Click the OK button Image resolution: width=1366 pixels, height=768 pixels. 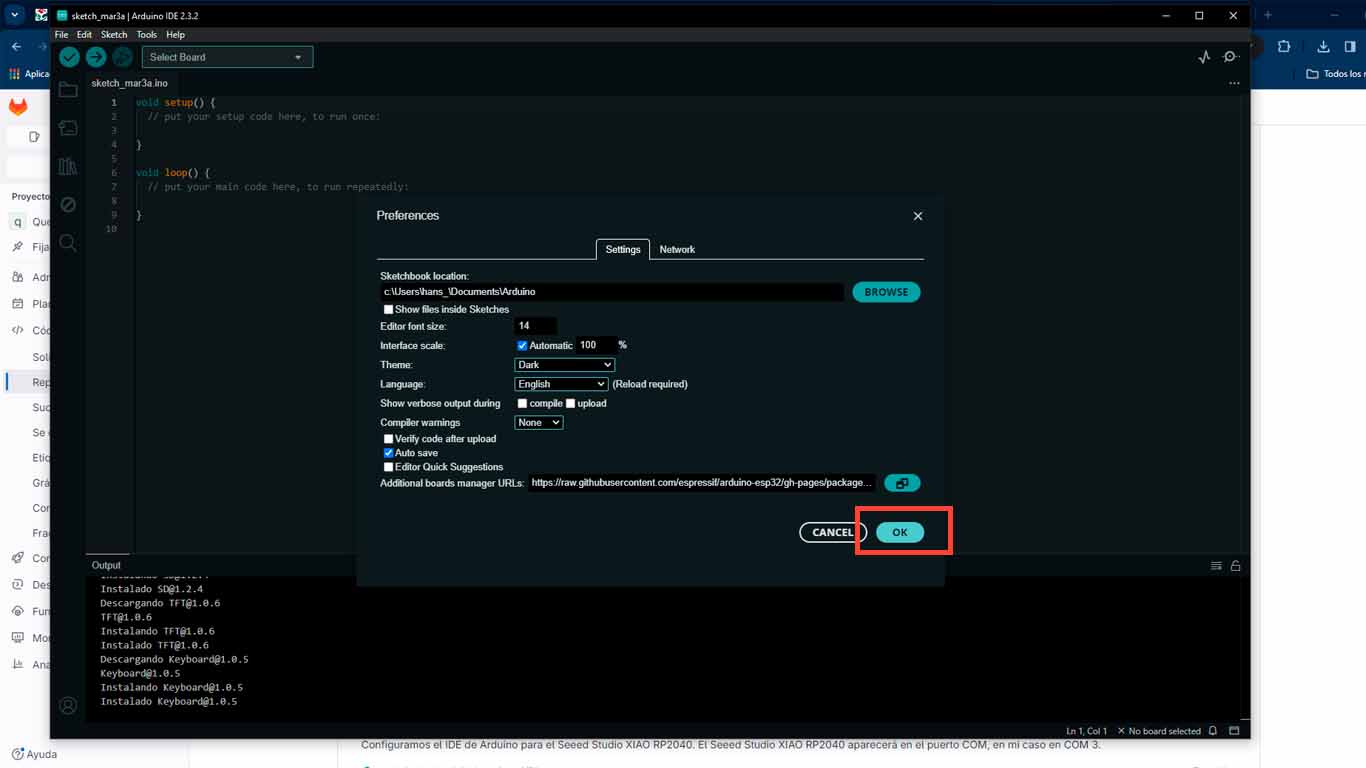[x=900, y=533]
